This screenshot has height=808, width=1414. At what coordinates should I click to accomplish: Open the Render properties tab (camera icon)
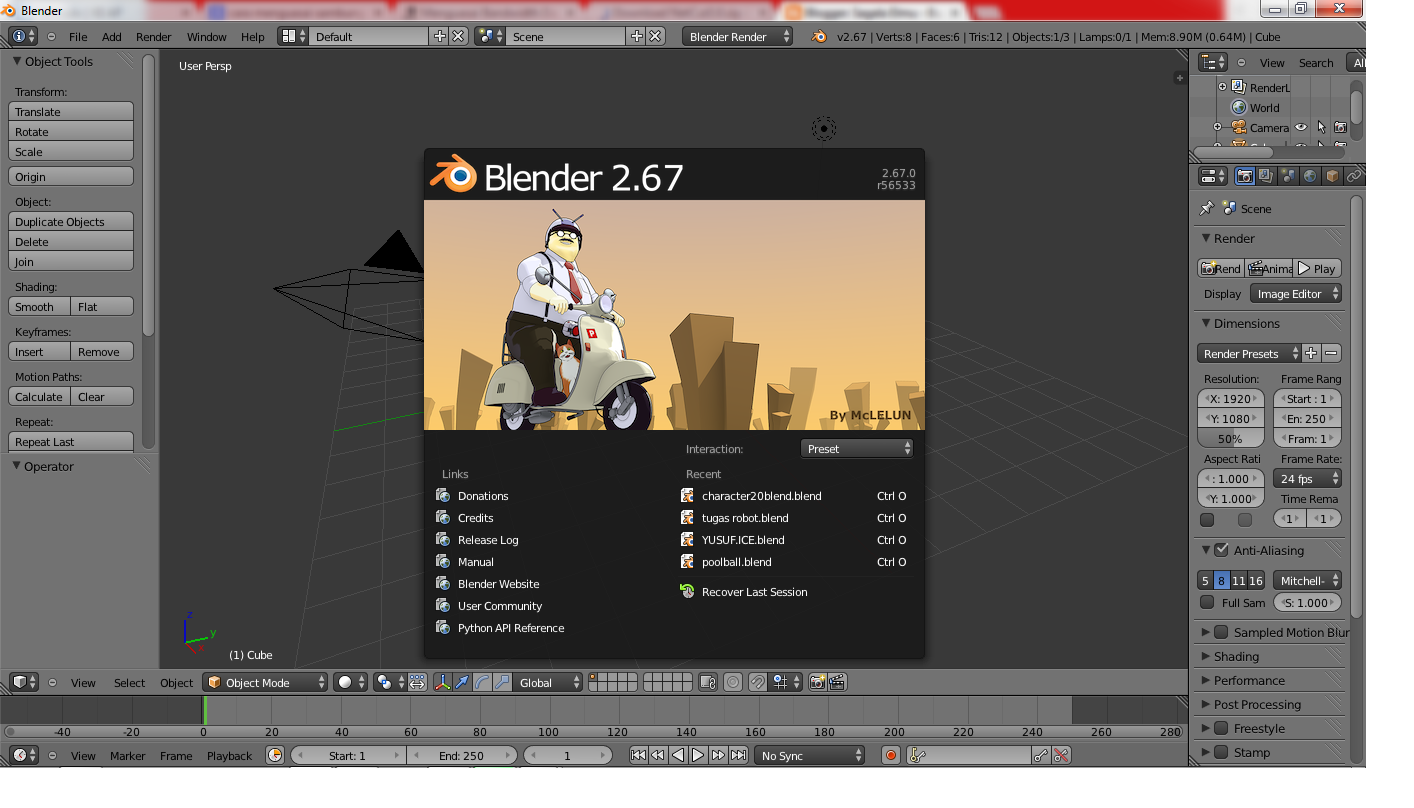[x=1244, y=177]
